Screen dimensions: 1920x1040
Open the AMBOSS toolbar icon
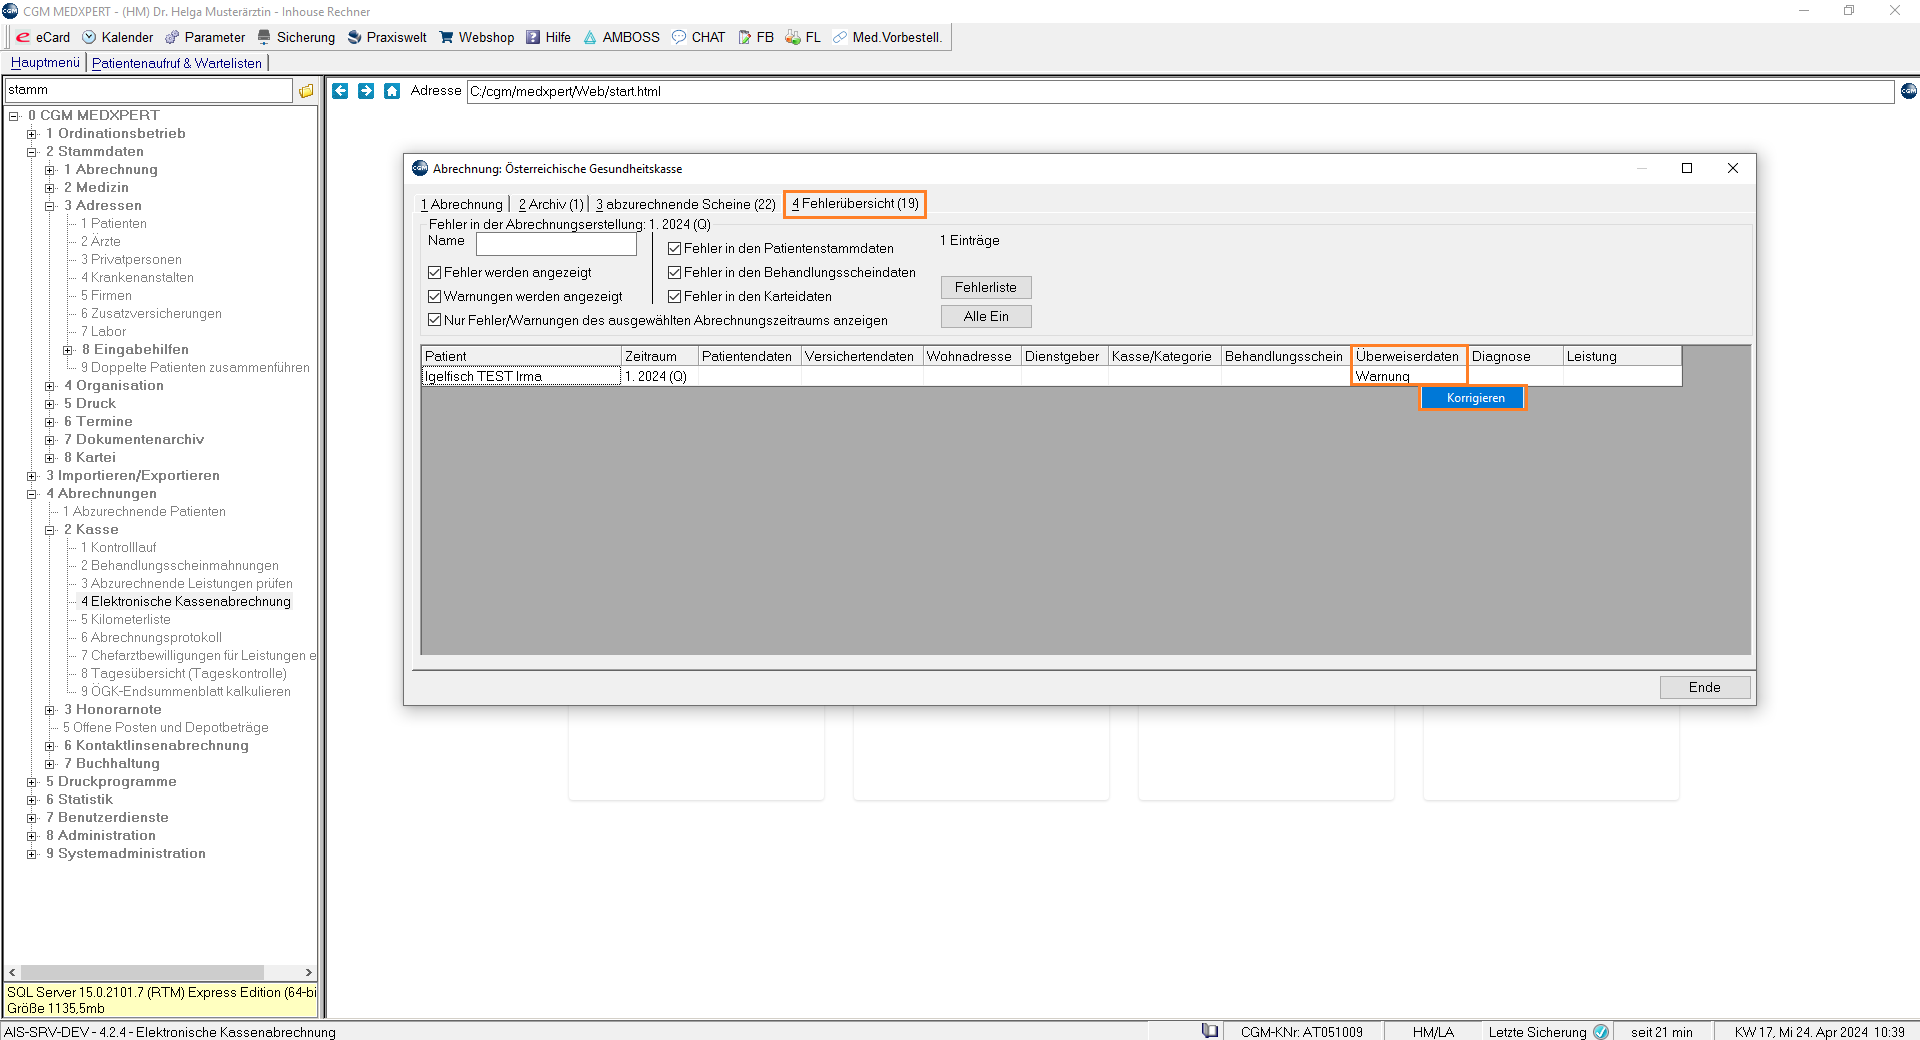pos(590,37)
